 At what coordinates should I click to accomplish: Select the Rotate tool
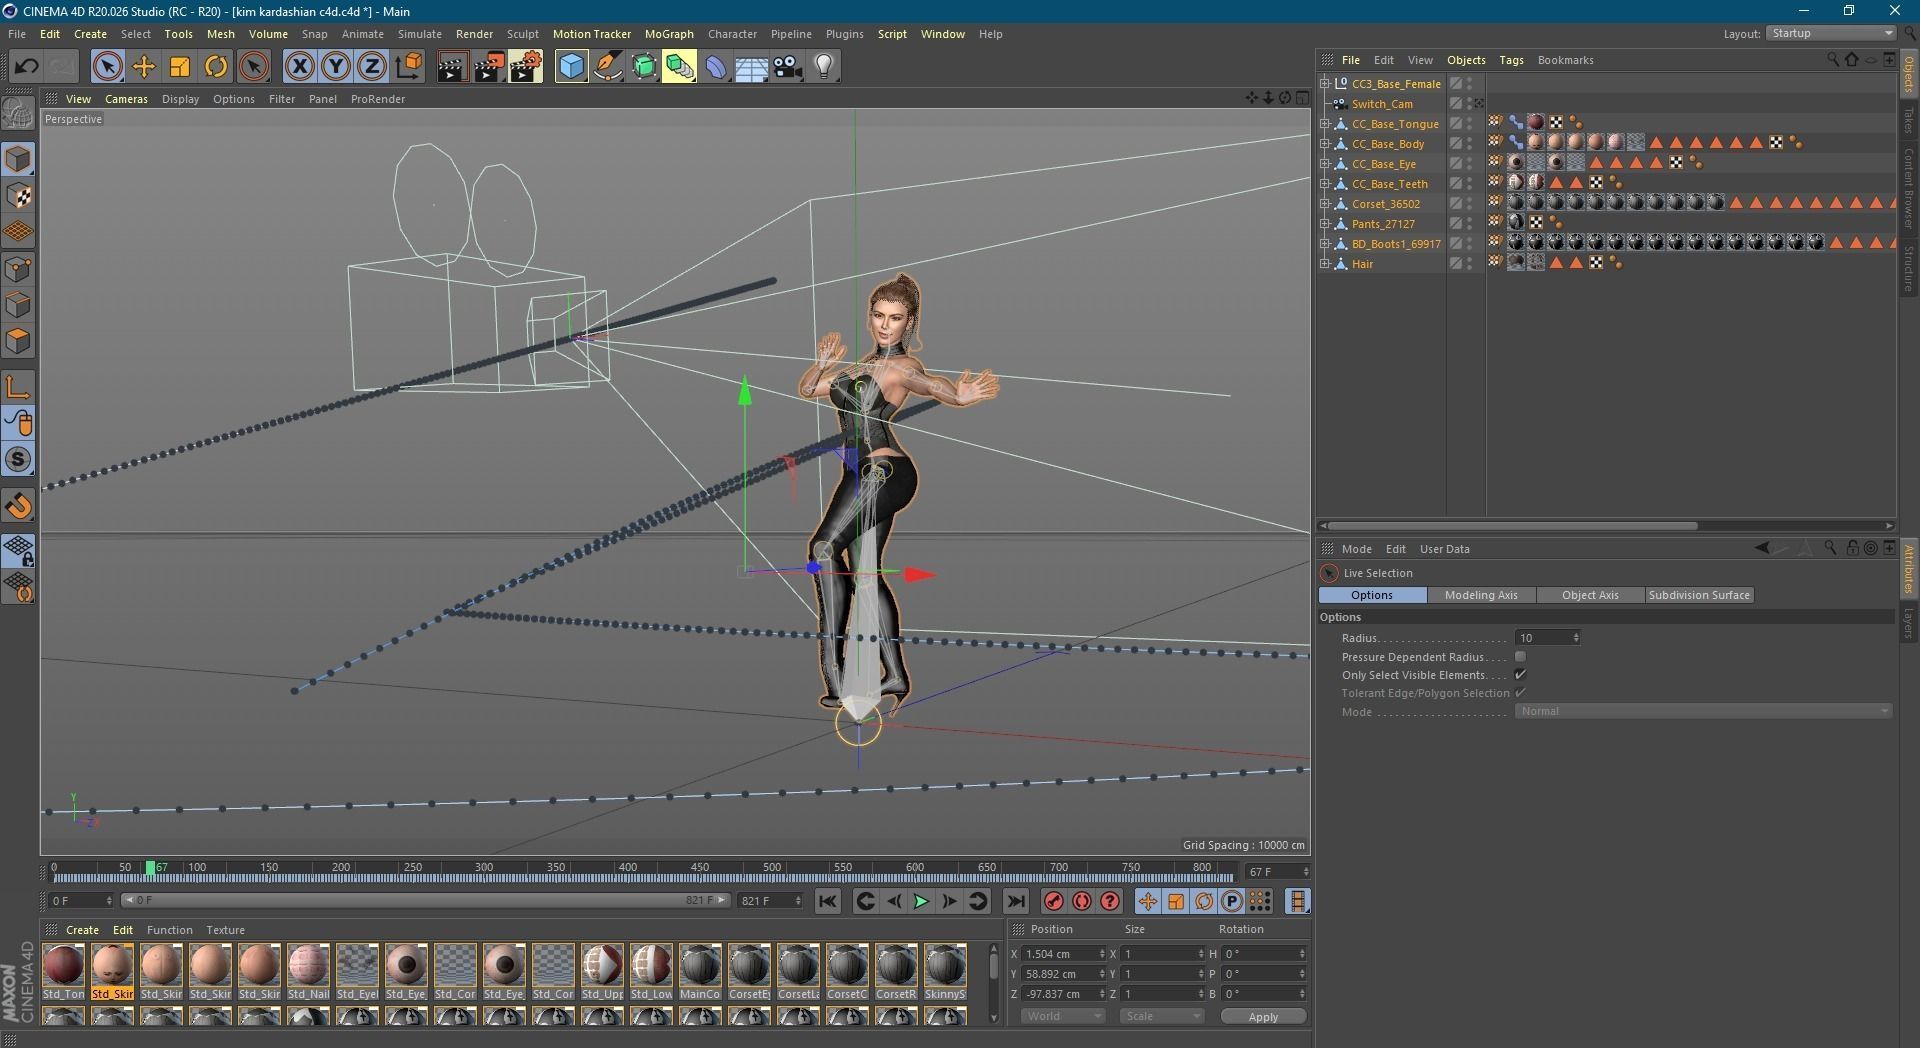pos(215,67)
